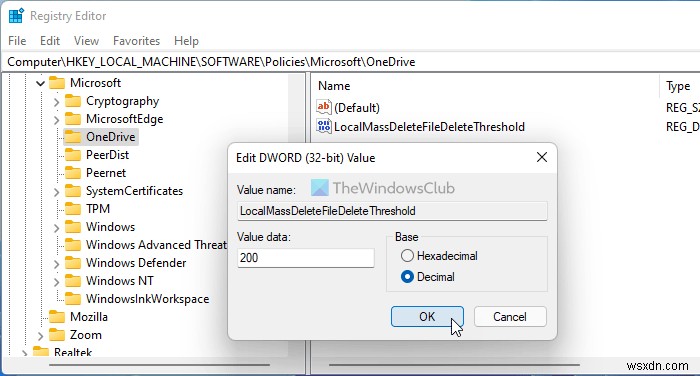Screen dimensions: 700x376
Task: Select the Realtek folder icon
Action: [41, 351]
